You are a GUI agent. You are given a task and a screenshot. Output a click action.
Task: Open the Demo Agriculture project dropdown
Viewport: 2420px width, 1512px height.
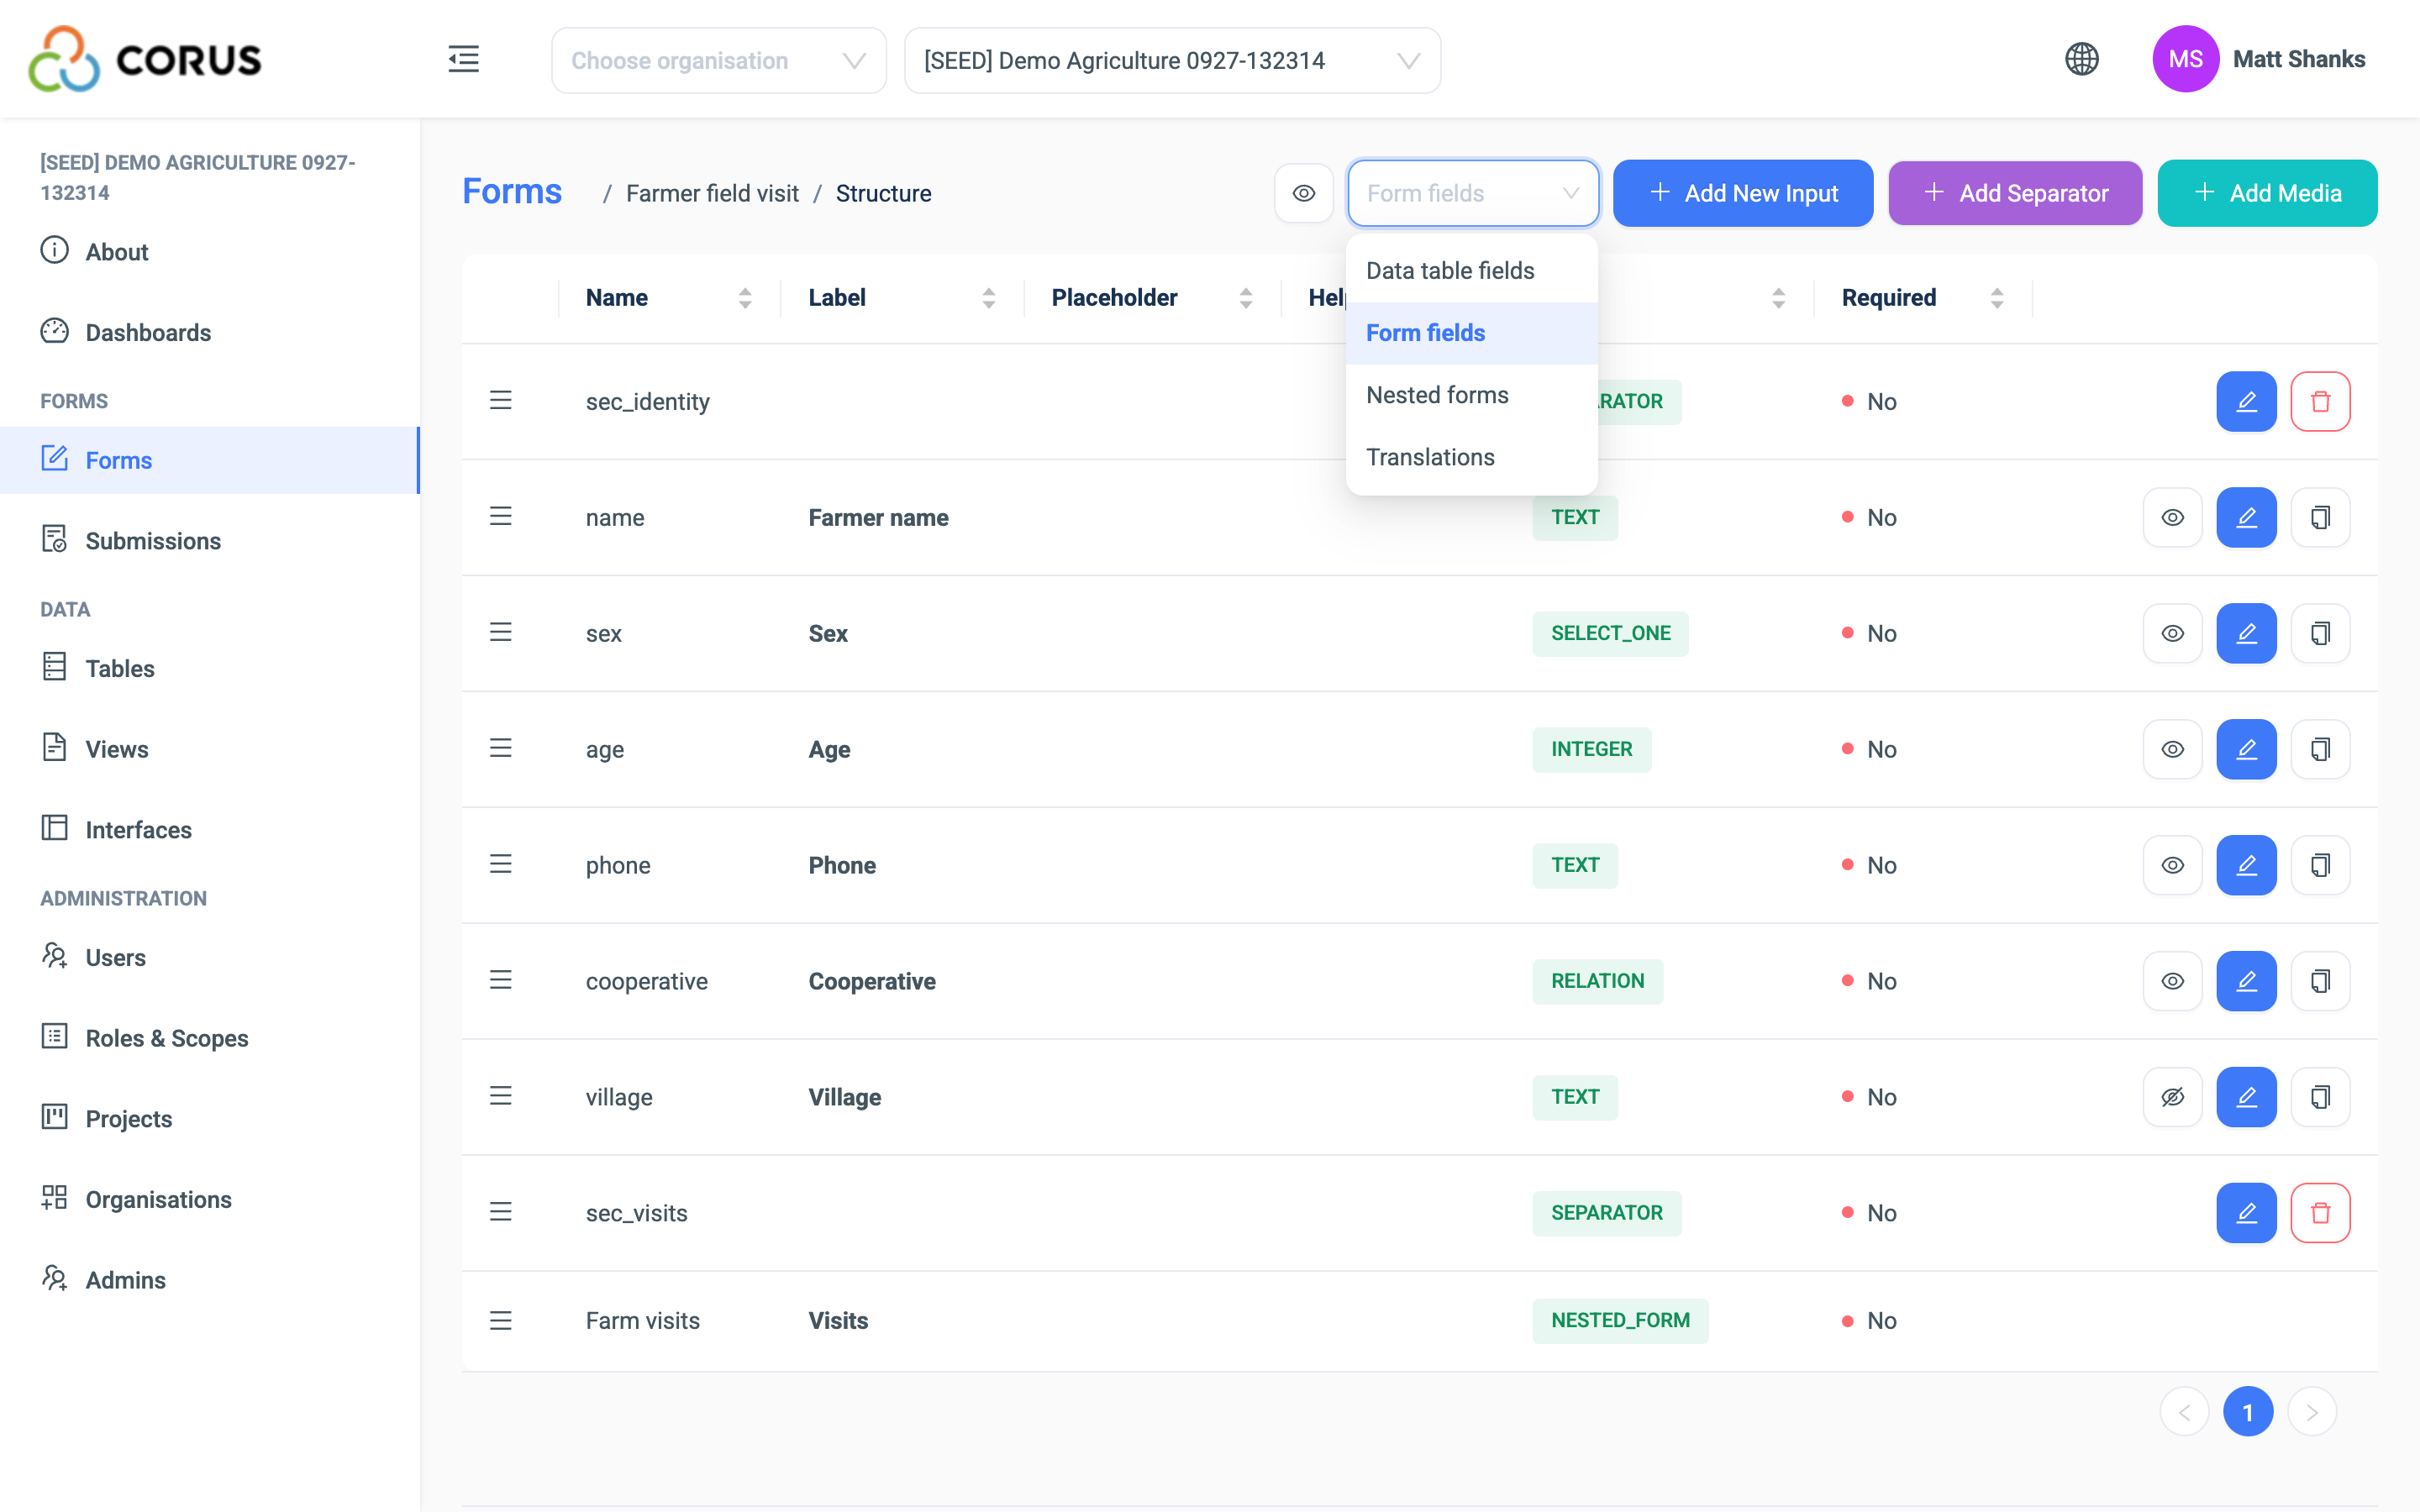click(1172, 60)
